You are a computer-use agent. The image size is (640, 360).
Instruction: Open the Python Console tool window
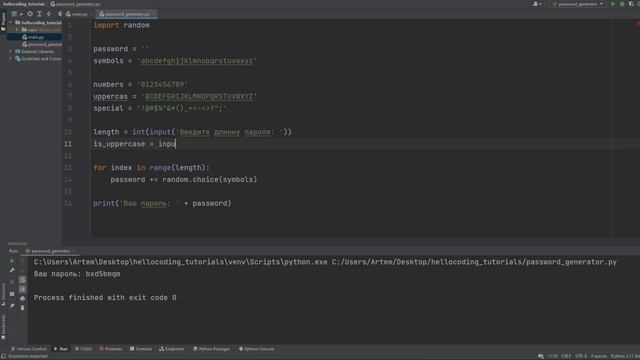[256, 349]
